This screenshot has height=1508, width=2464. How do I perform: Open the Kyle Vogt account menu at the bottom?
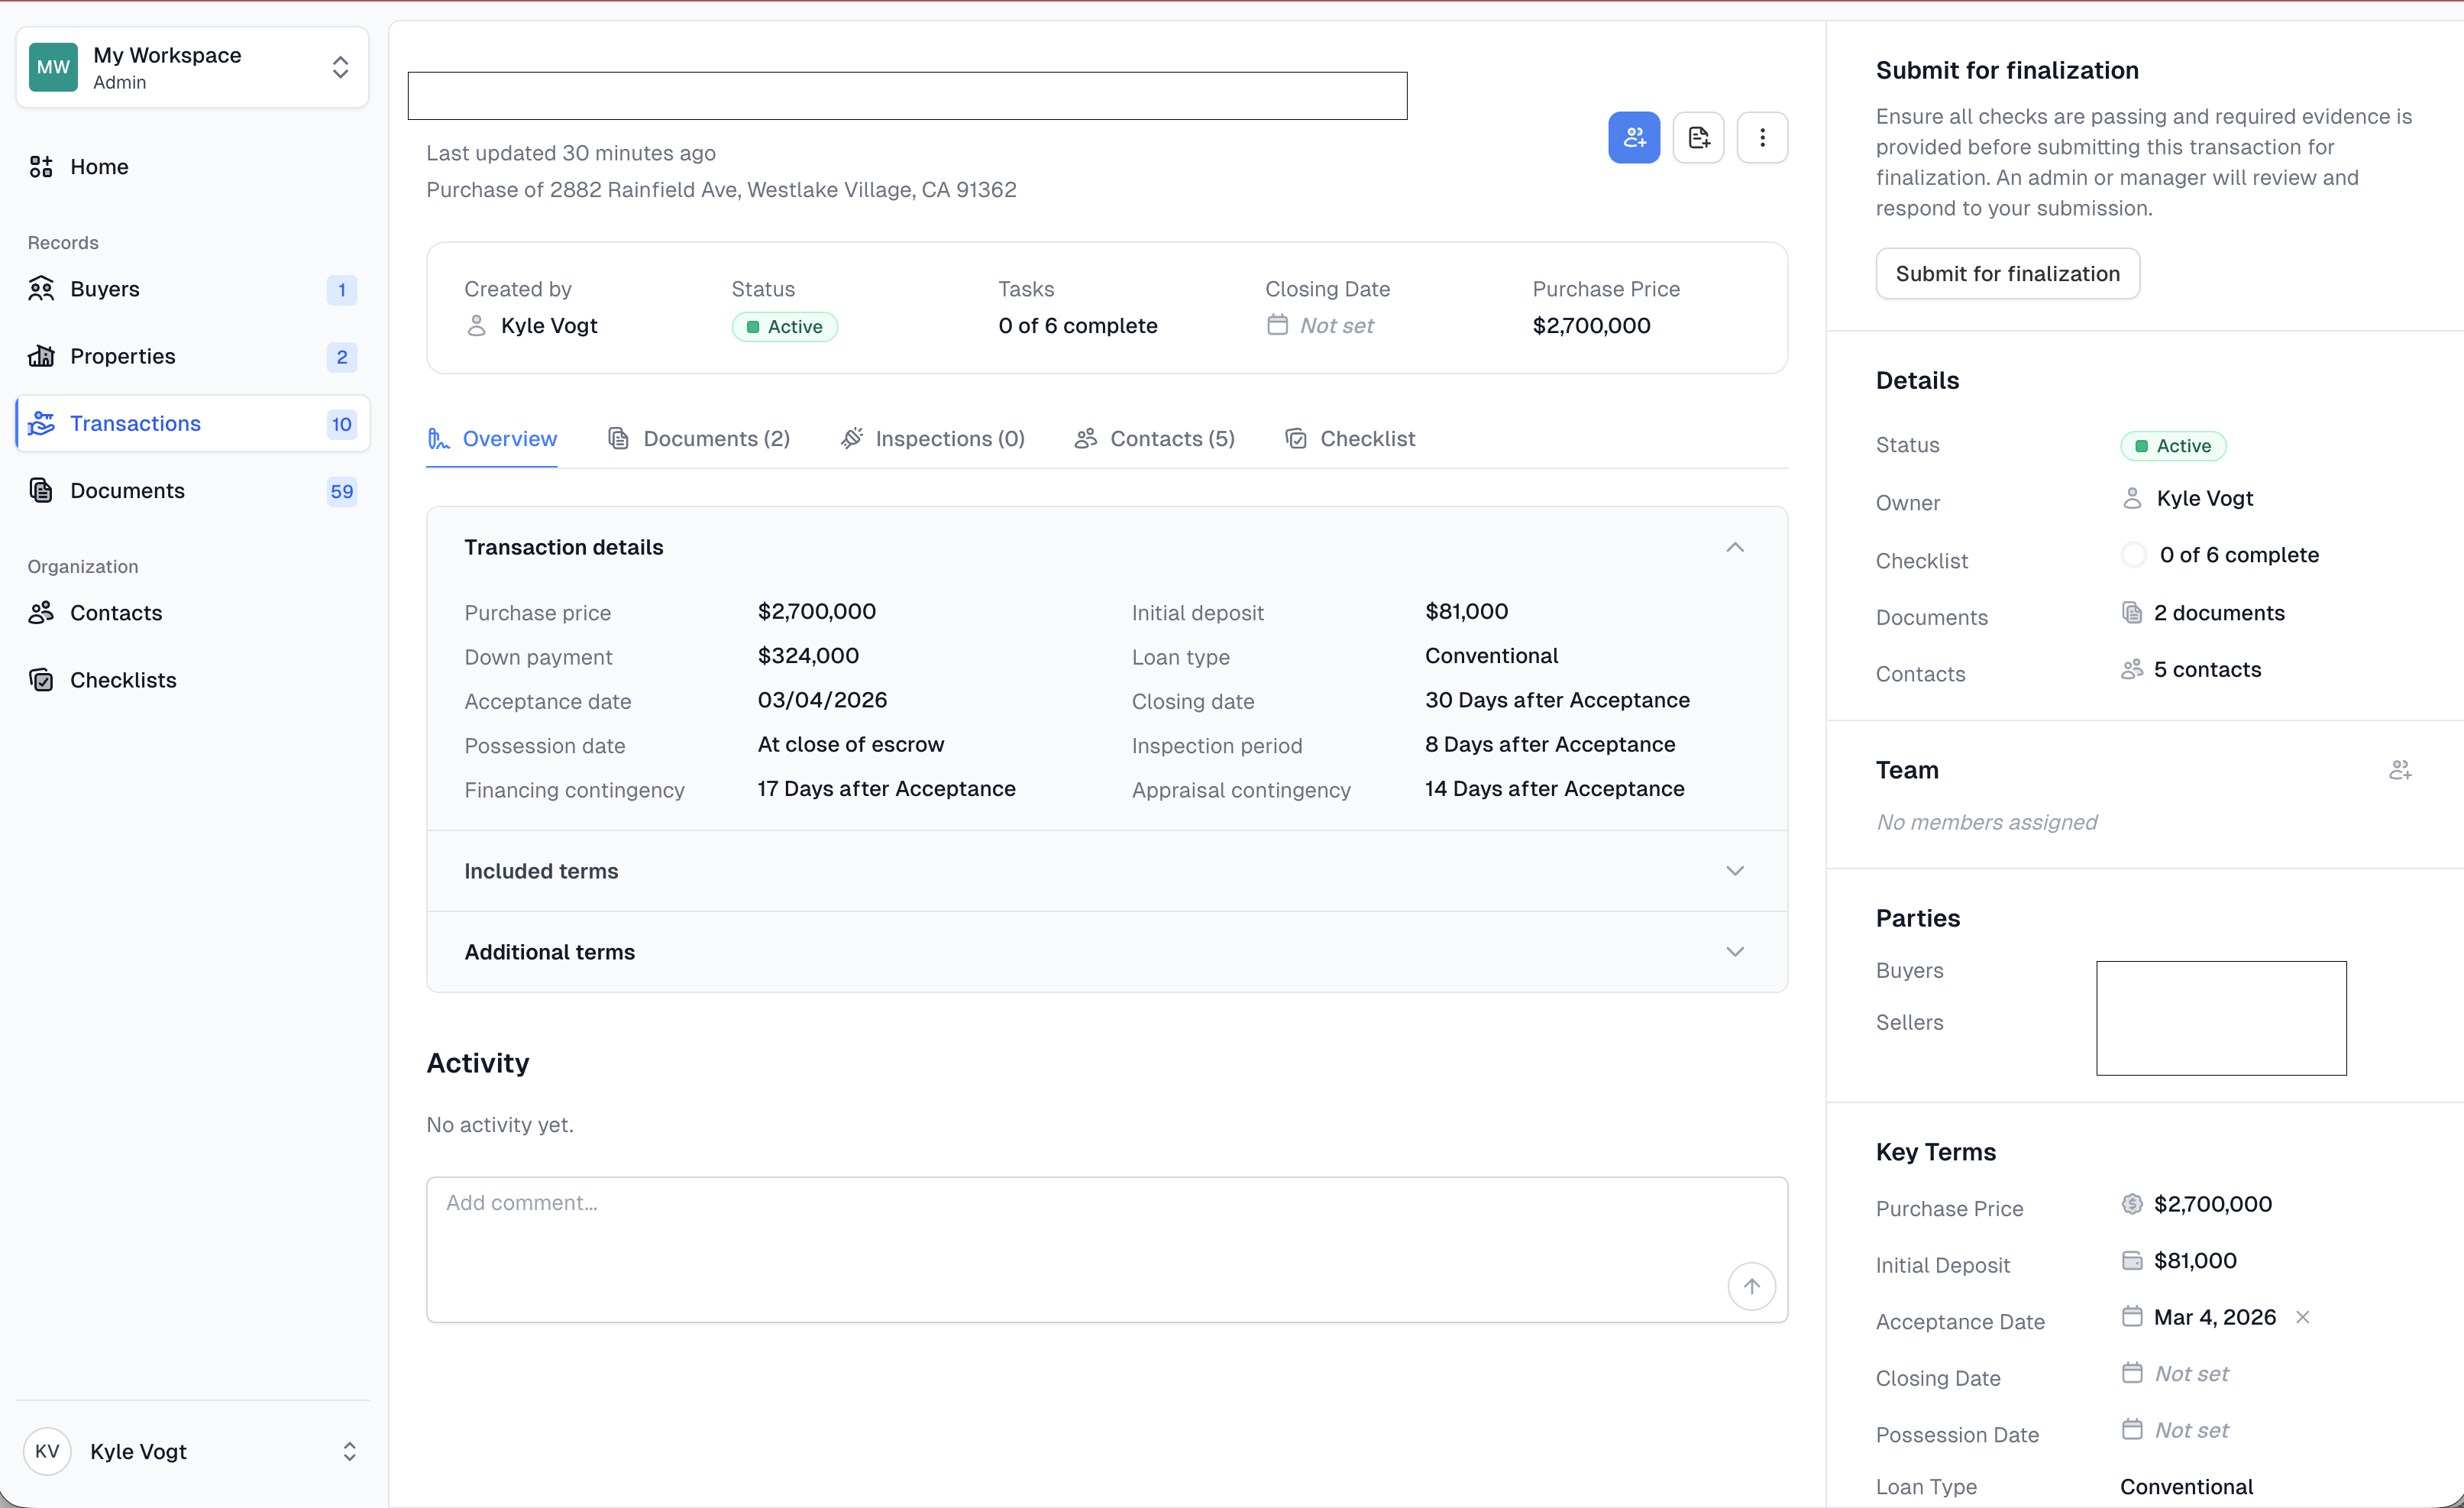(349, 1452)
